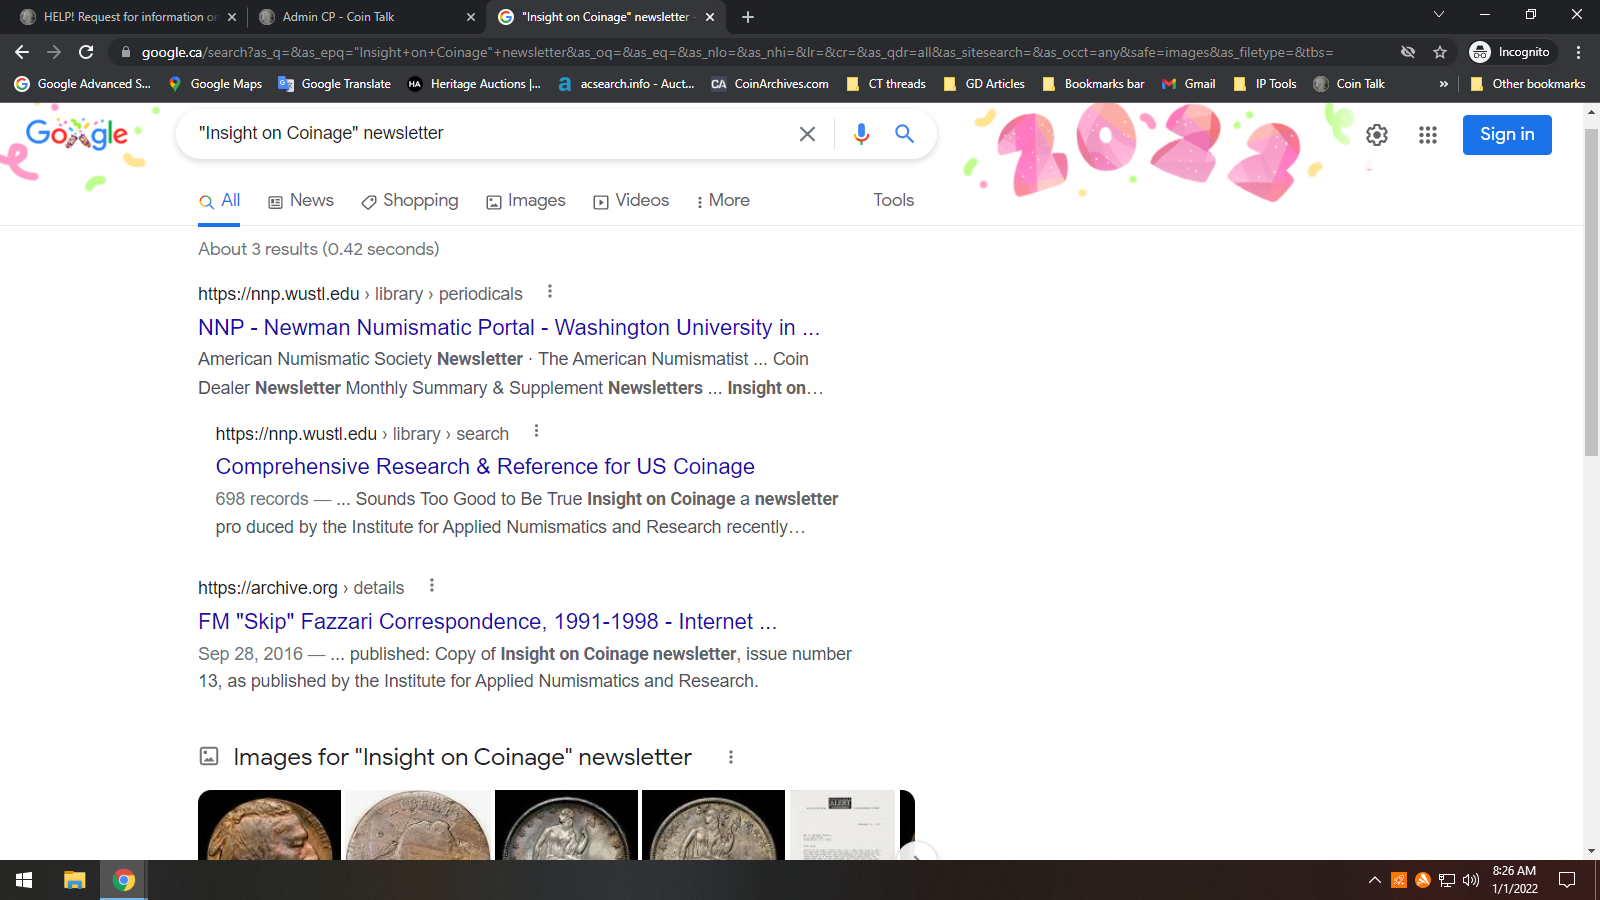Image resolution: width=1600 pixels, height=900 pixels.
Task: Open the first coin image thumbnail
Action: 269,825
